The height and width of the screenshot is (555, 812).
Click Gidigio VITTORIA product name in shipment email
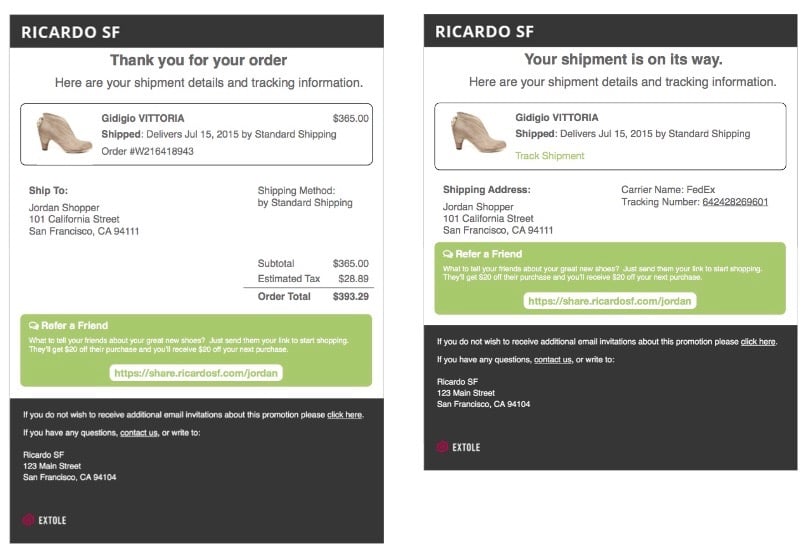(557, 118)
